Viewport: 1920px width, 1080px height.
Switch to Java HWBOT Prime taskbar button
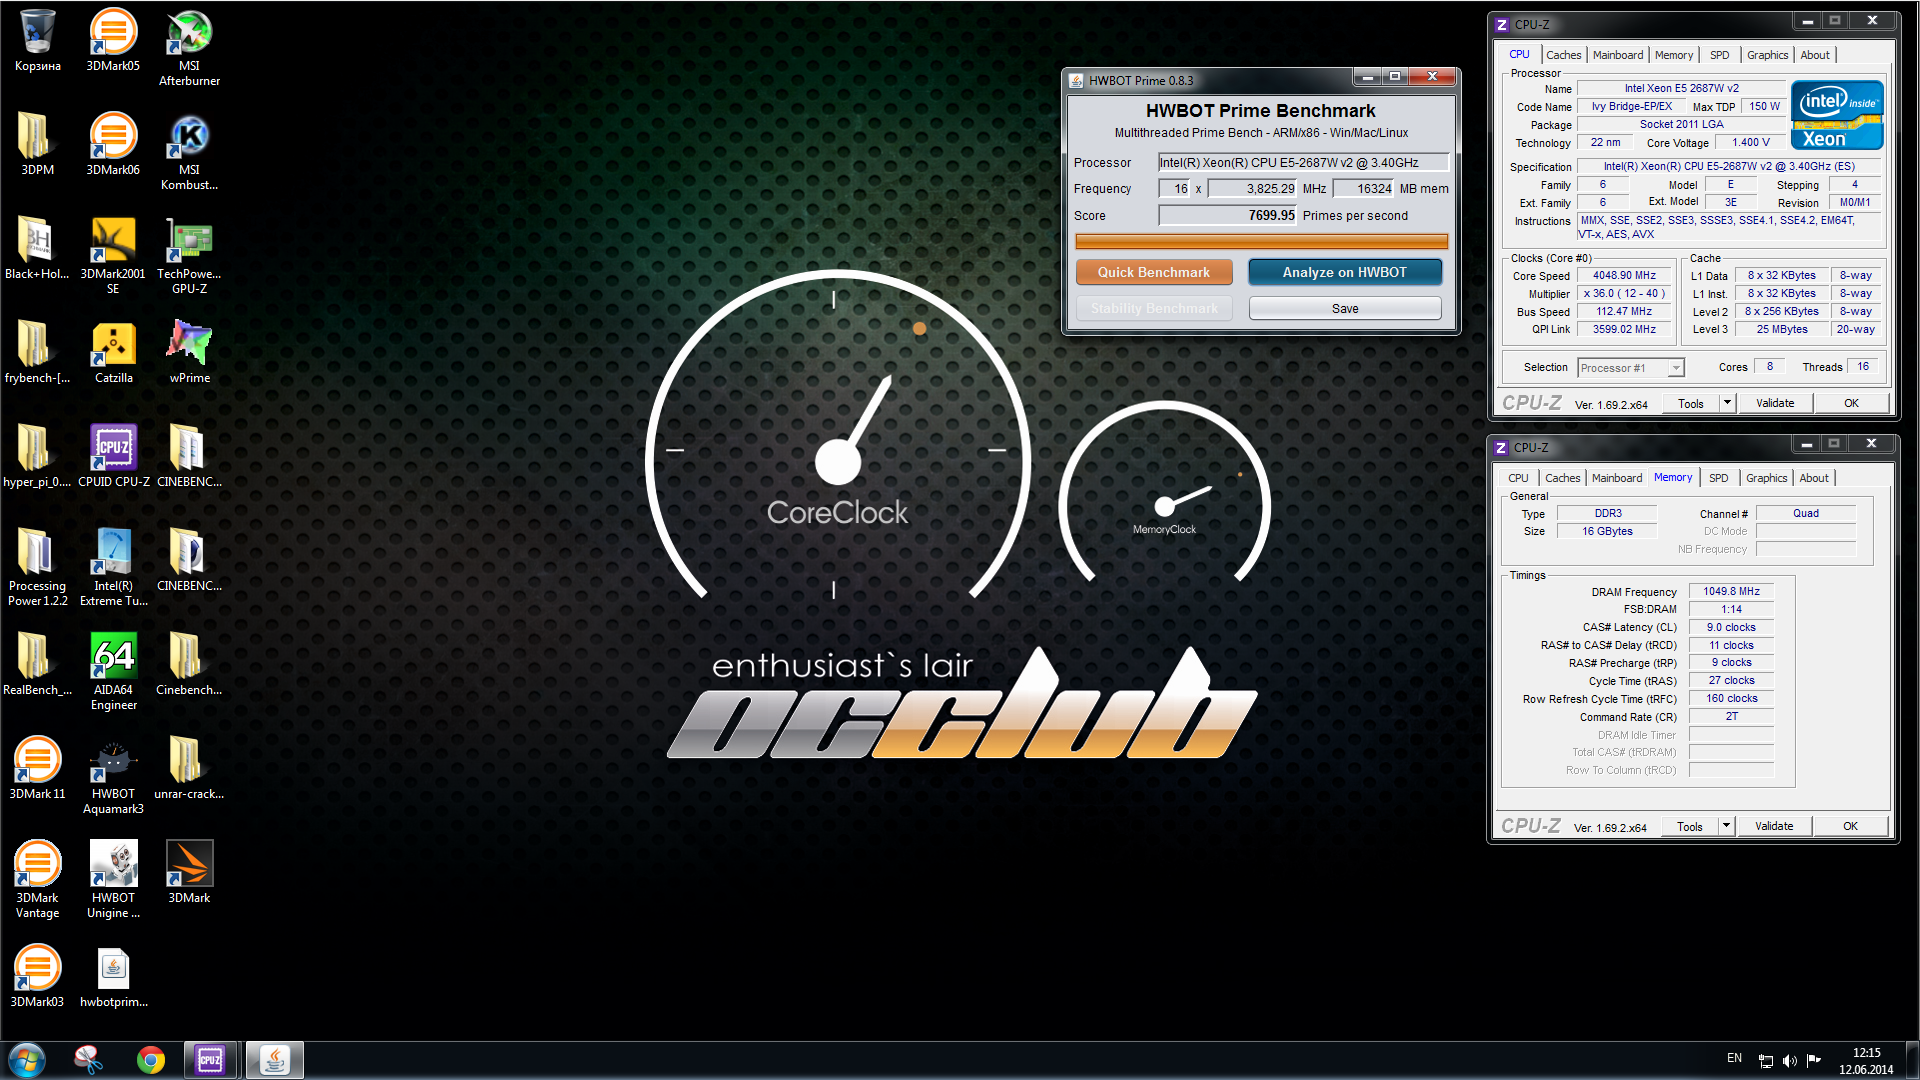274,1060
